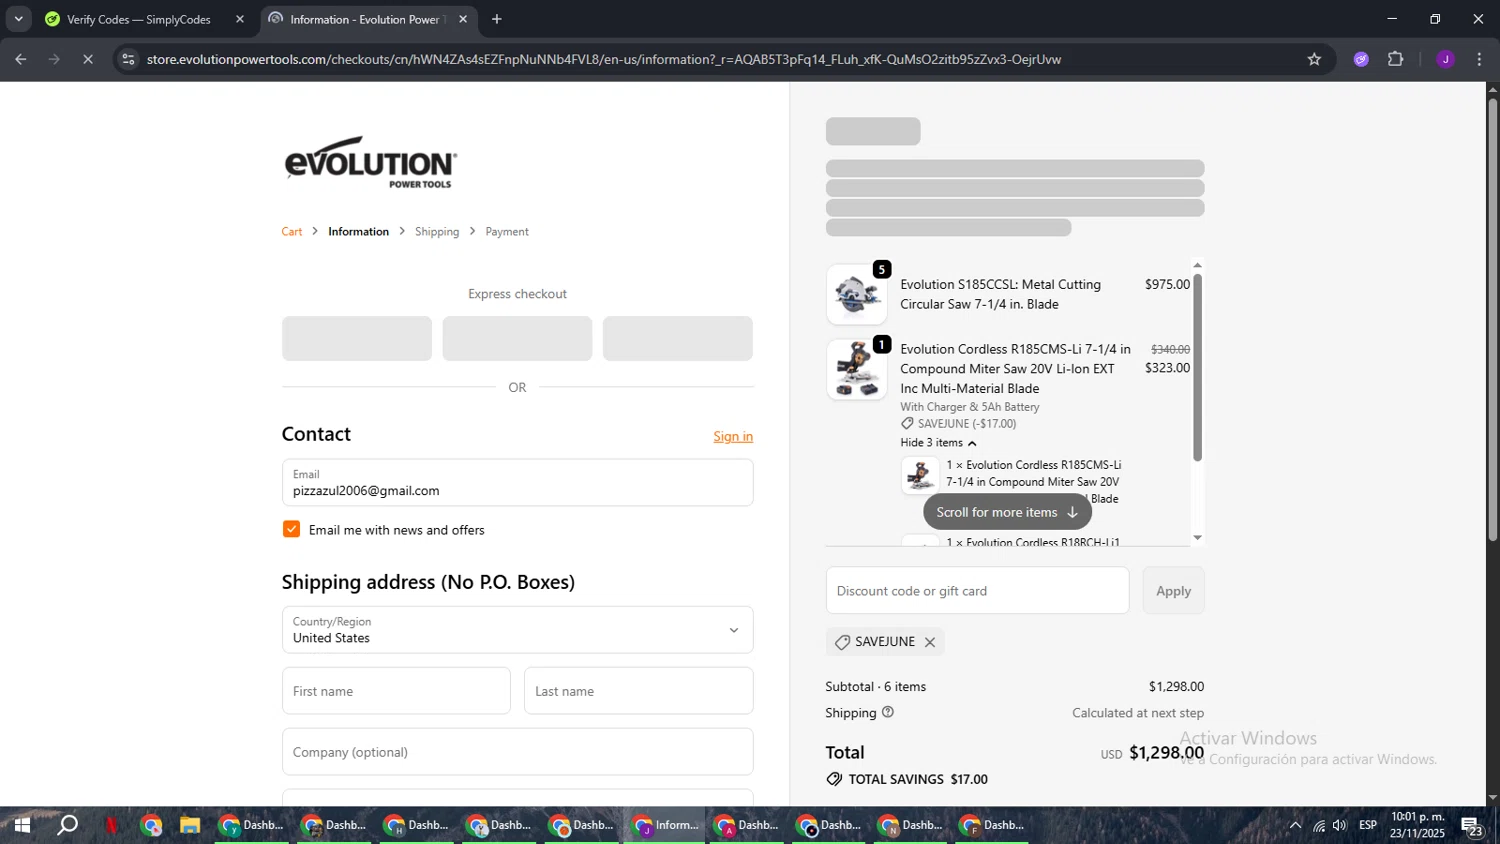Image resolution: width=1500 pixels, height=844 pixels.
Task: Open the red app icon in taskbar
Action: pos(111,825)
